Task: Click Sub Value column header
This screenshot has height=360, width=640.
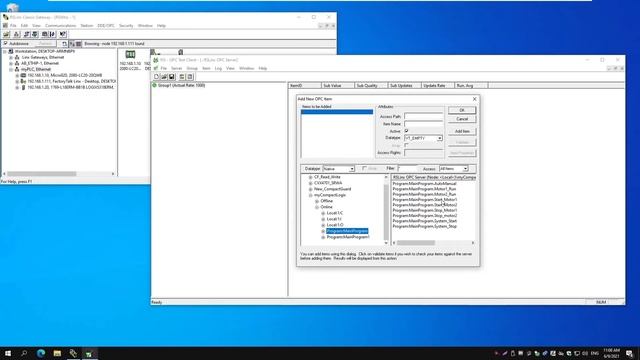Action: coord(338,86)
